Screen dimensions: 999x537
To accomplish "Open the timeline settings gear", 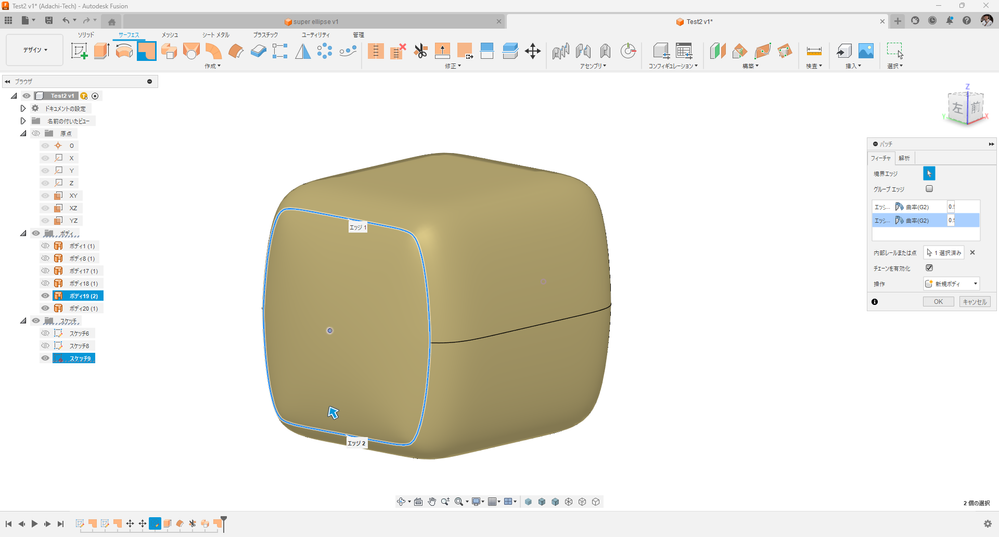I will coord(988,524).
